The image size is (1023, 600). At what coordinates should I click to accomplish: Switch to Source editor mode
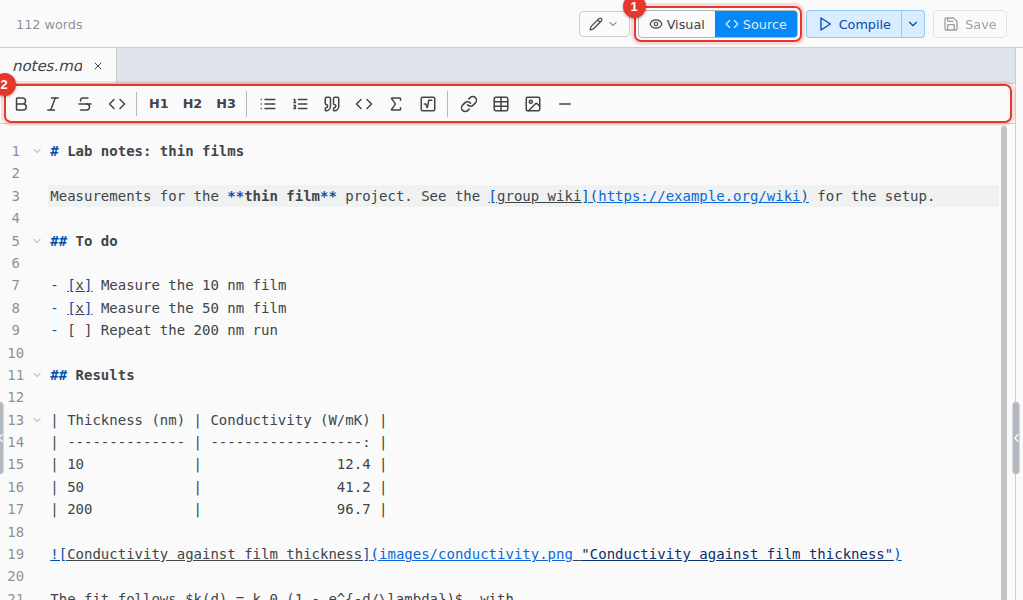click(x=756, y=24)
